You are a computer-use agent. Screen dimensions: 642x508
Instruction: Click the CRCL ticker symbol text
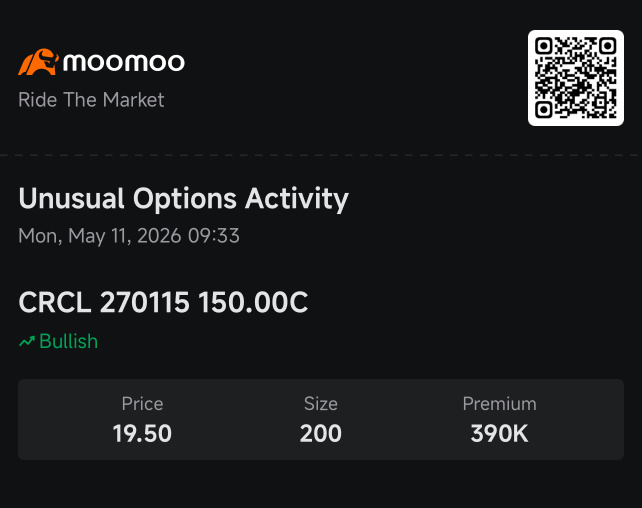pos(55,303)
